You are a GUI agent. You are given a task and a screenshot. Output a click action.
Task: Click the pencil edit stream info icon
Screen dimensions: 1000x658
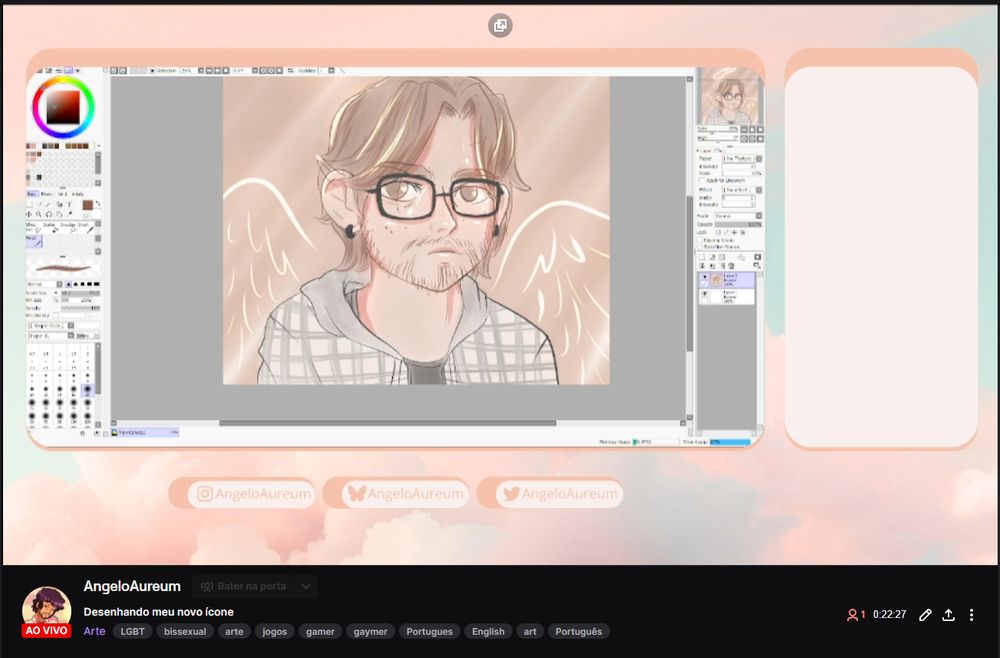coord(925,615)
